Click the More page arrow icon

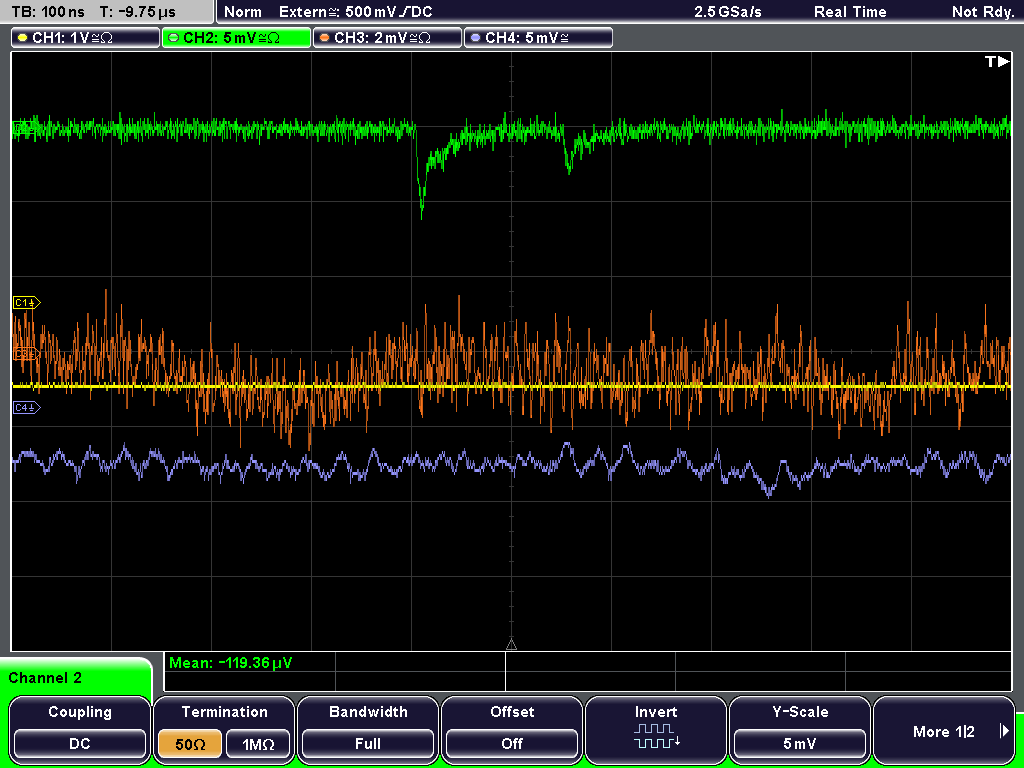(1004, 731)
